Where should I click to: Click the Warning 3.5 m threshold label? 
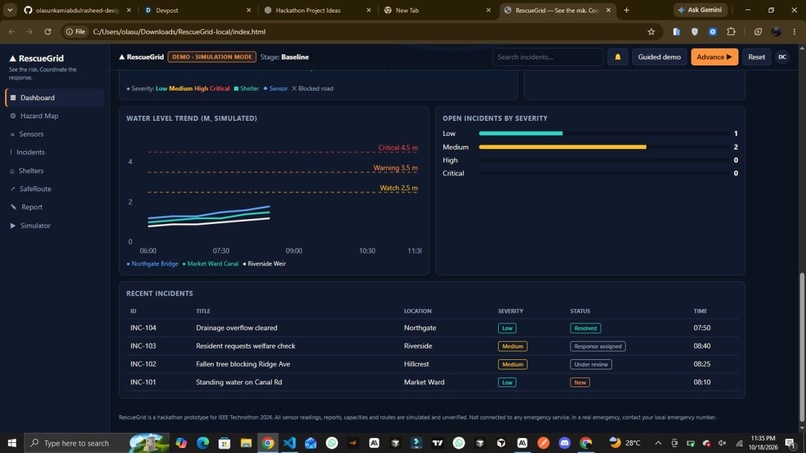(x=395, y=168)
